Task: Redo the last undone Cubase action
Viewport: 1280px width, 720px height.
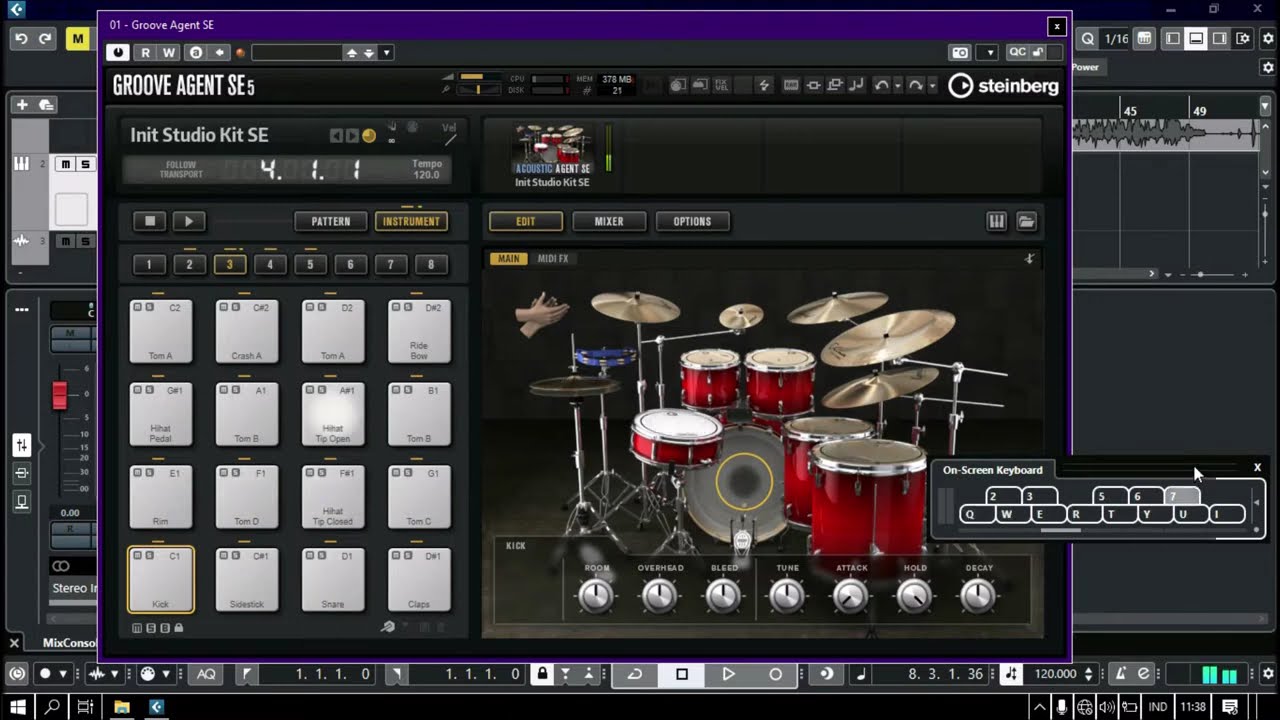Action: (45, 39)
